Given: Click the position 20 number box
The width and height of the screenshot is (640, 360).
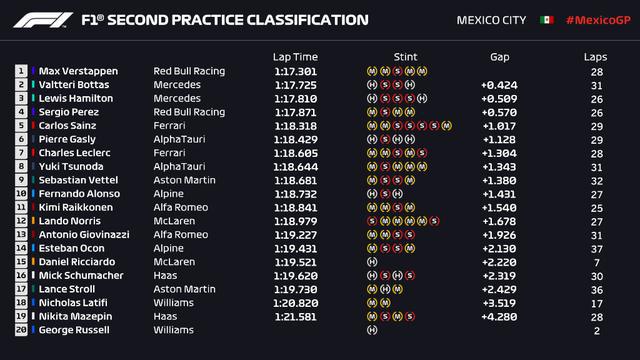Looking at the screenshot, I should click(21, 330).
